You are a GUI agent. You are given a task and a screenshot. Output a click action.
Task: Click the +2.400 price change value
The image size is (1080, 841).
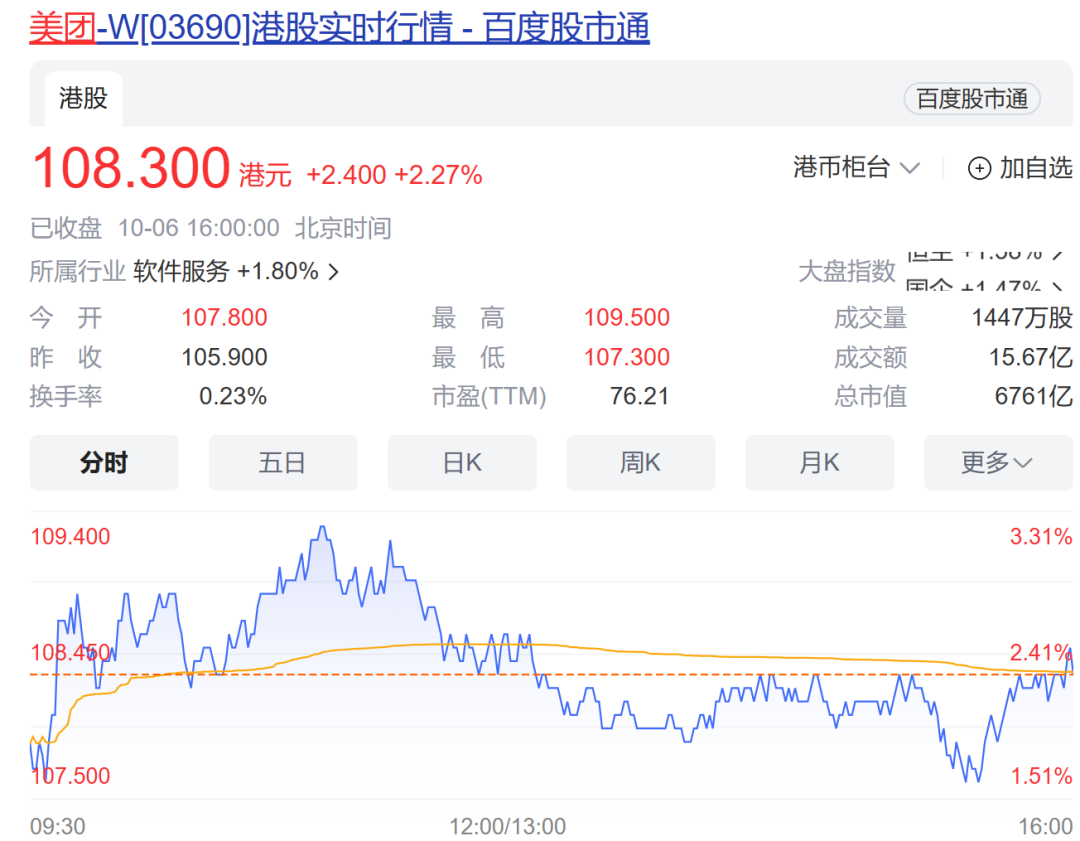(x=346, y=175)
